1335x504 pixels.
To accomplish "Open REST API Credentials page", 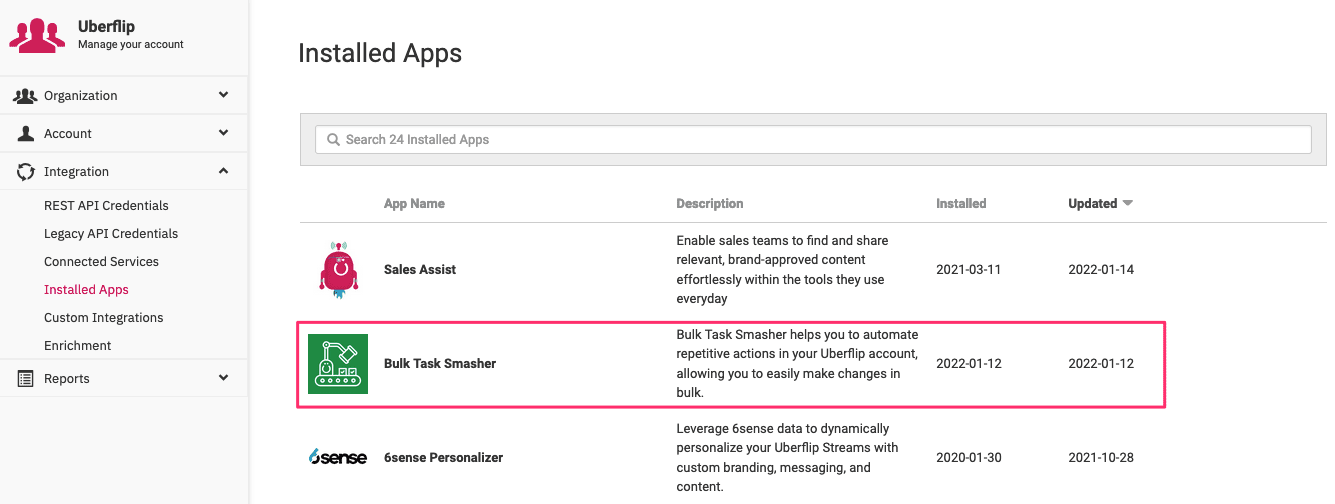I will click(x=106, y=206).
